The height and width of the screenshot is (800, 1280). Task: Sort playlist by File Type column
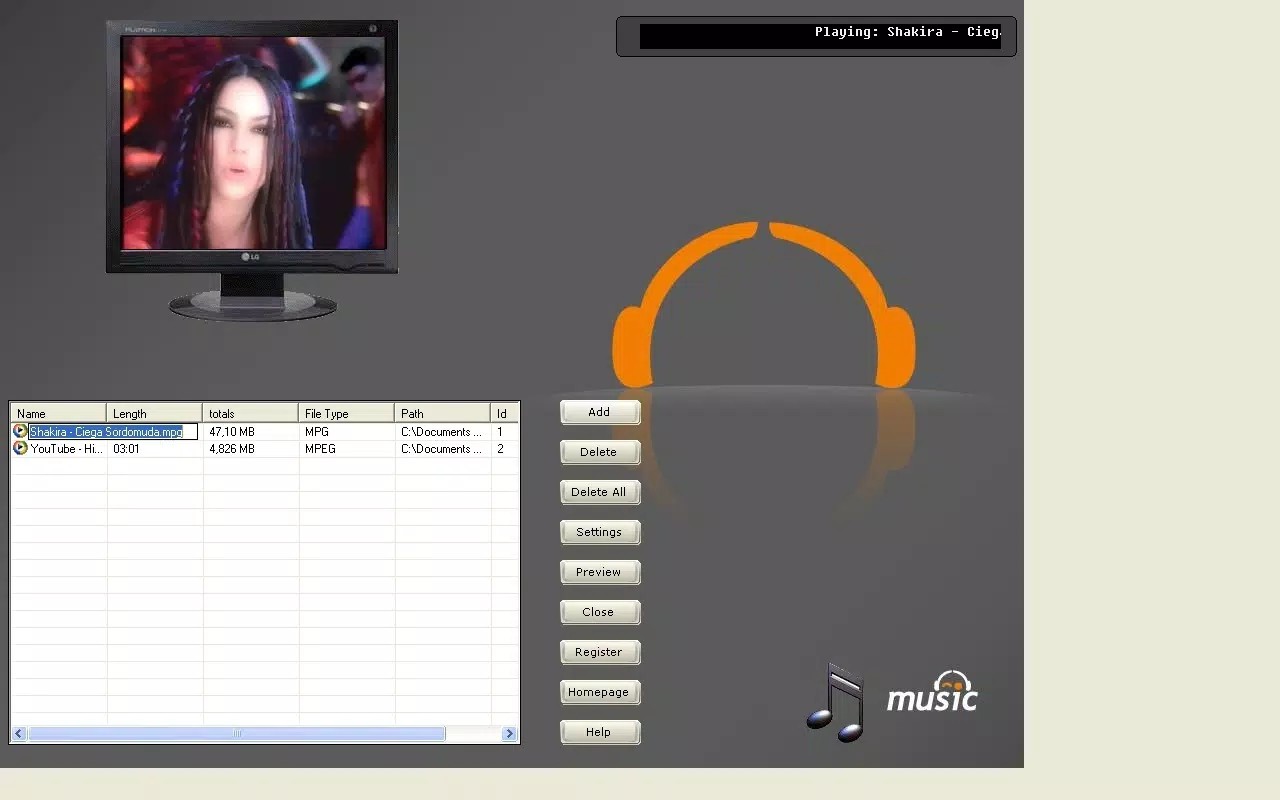point(346,413)
